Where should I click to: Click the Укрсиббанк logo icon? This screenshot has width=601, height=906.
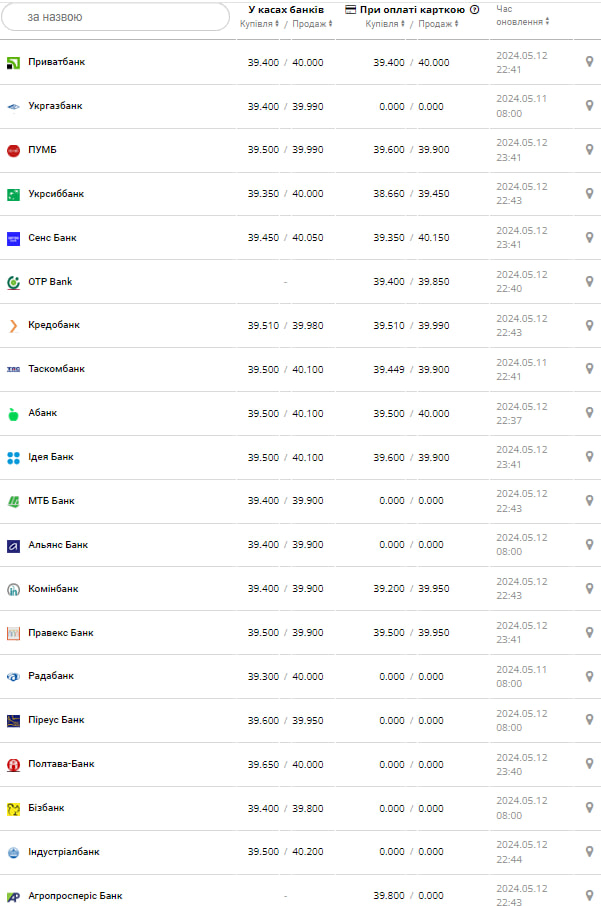13,194
